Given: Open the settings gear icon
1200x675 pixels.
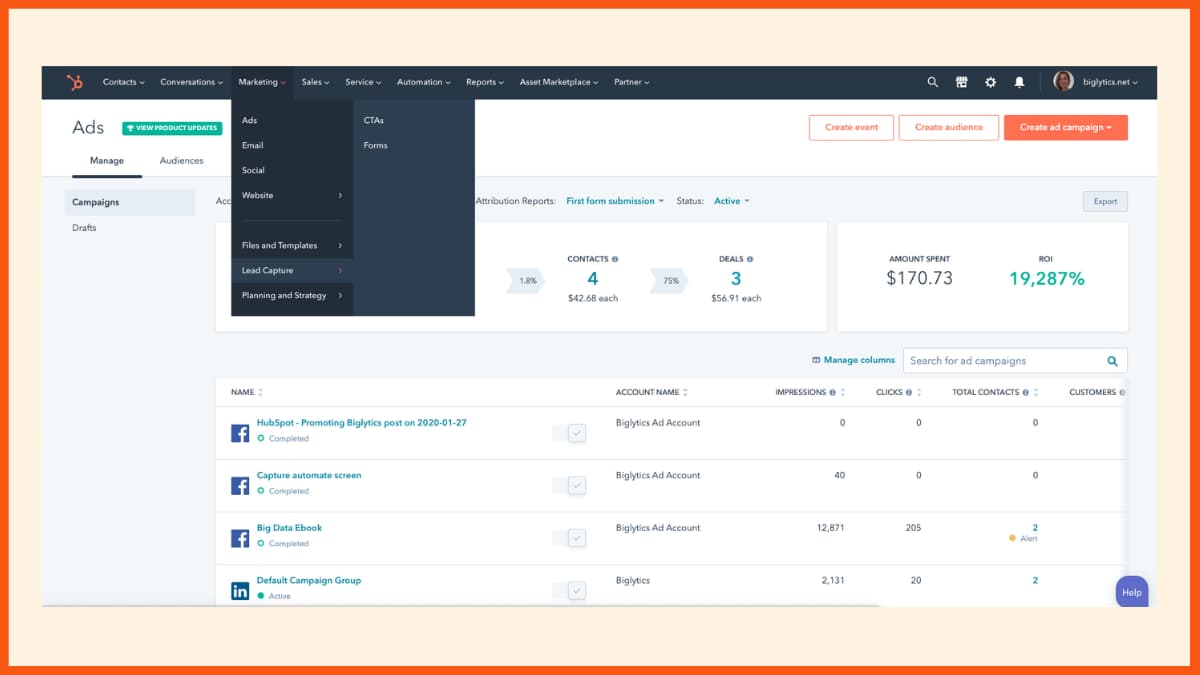Looking at the screenshot, I should coord(991,82).
